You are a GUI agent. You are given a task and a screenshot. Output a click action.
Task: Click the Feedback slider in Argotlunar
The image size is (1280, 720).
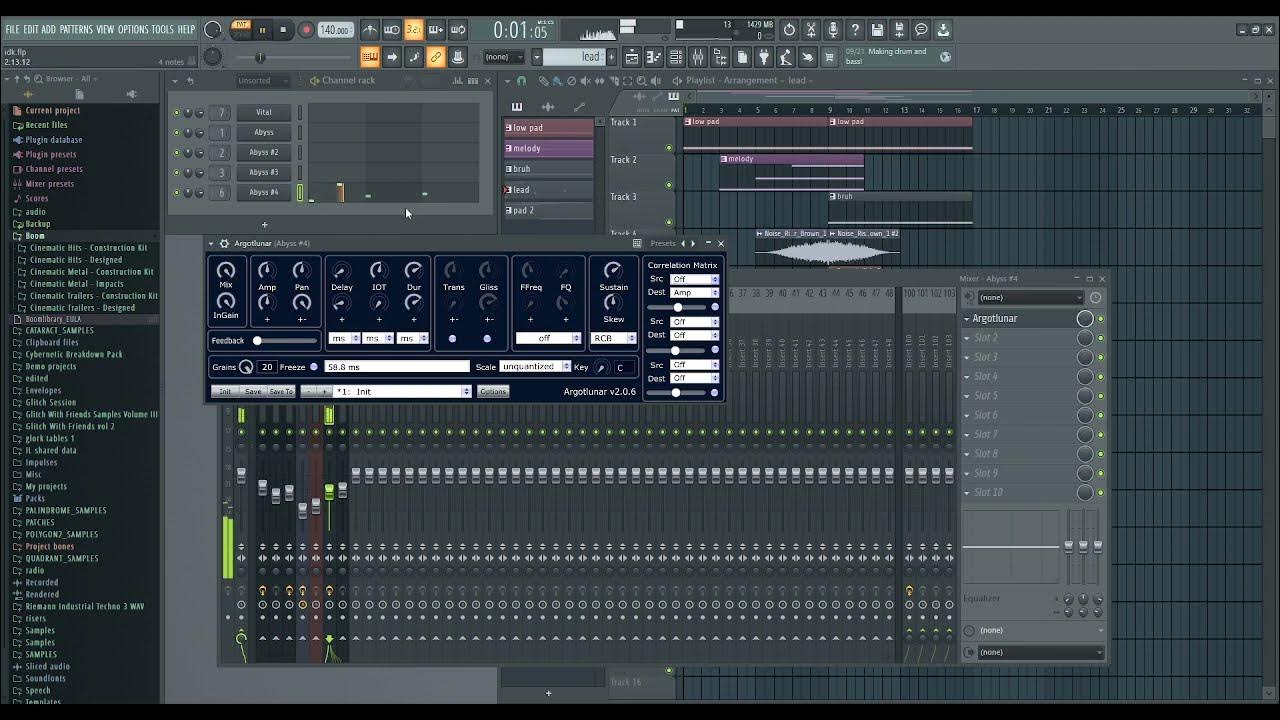tap(285, 341)
